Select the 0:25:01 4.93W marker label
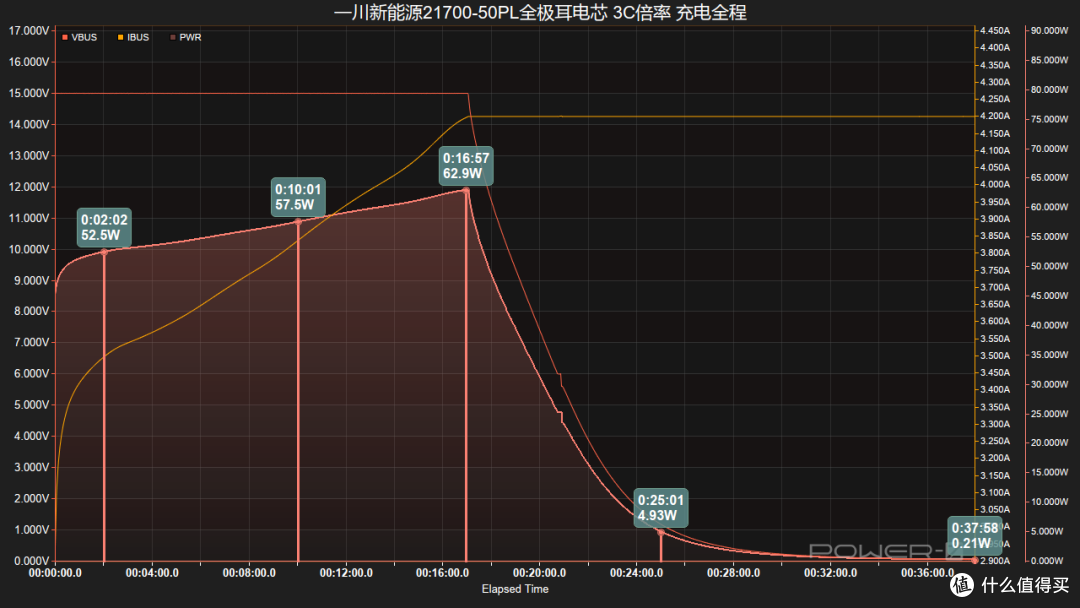The width and height of the screenshot is (1080, 608). 661,508
